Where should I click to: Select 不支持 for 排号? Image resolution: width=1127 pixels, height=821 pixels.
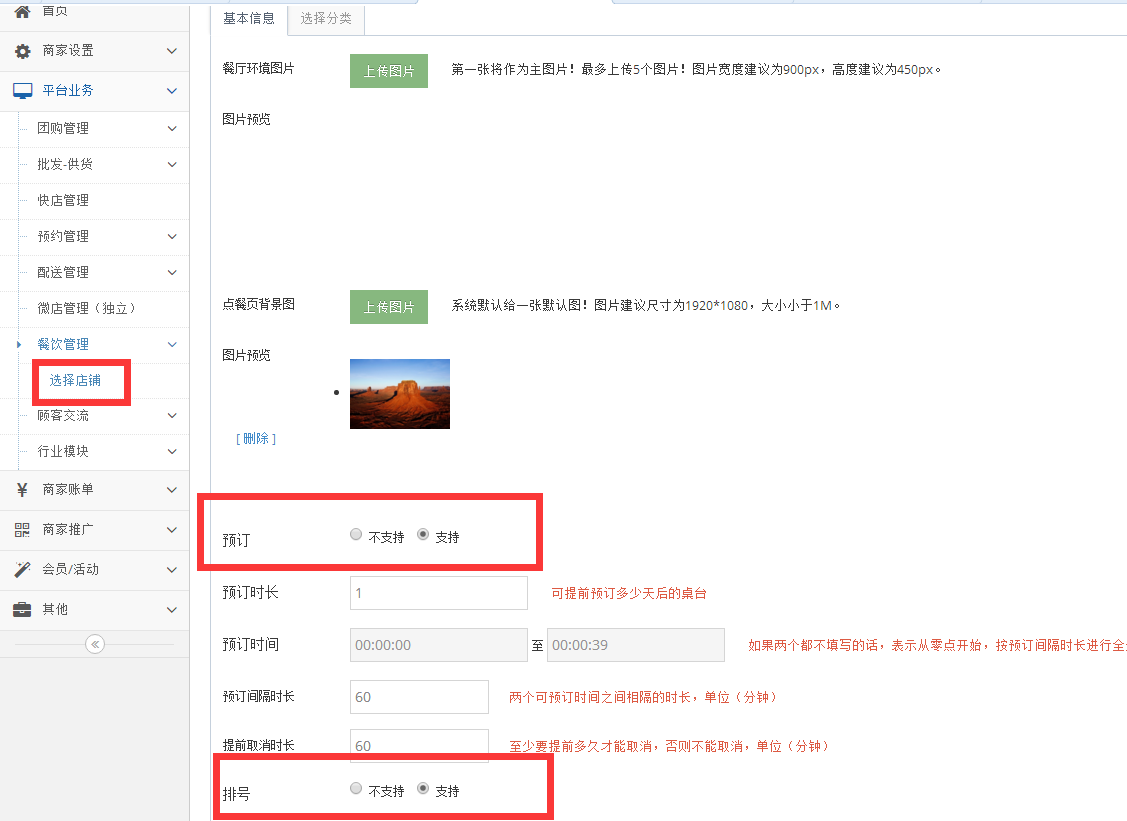356,789
